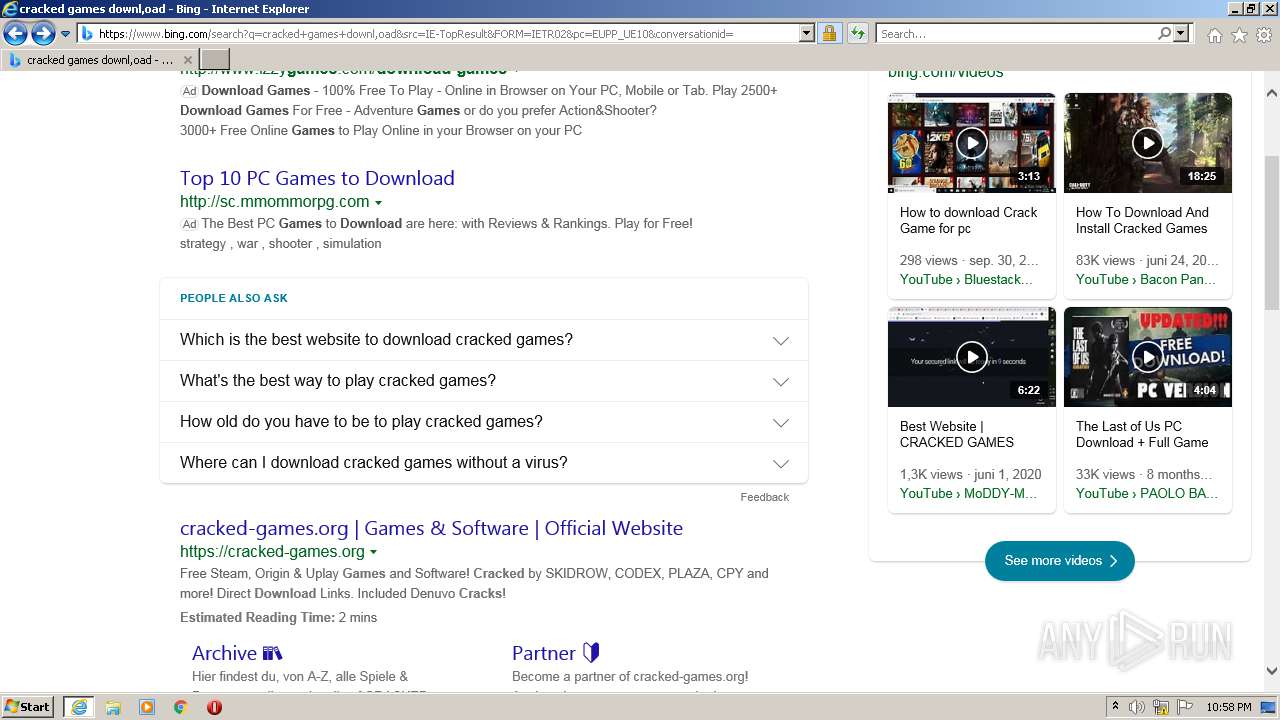Image resolution: width=1280 pixels, height=720 pixels.
Task: Play 'How To Download And Install' video thumbnail
Action: coord(1147,143)
